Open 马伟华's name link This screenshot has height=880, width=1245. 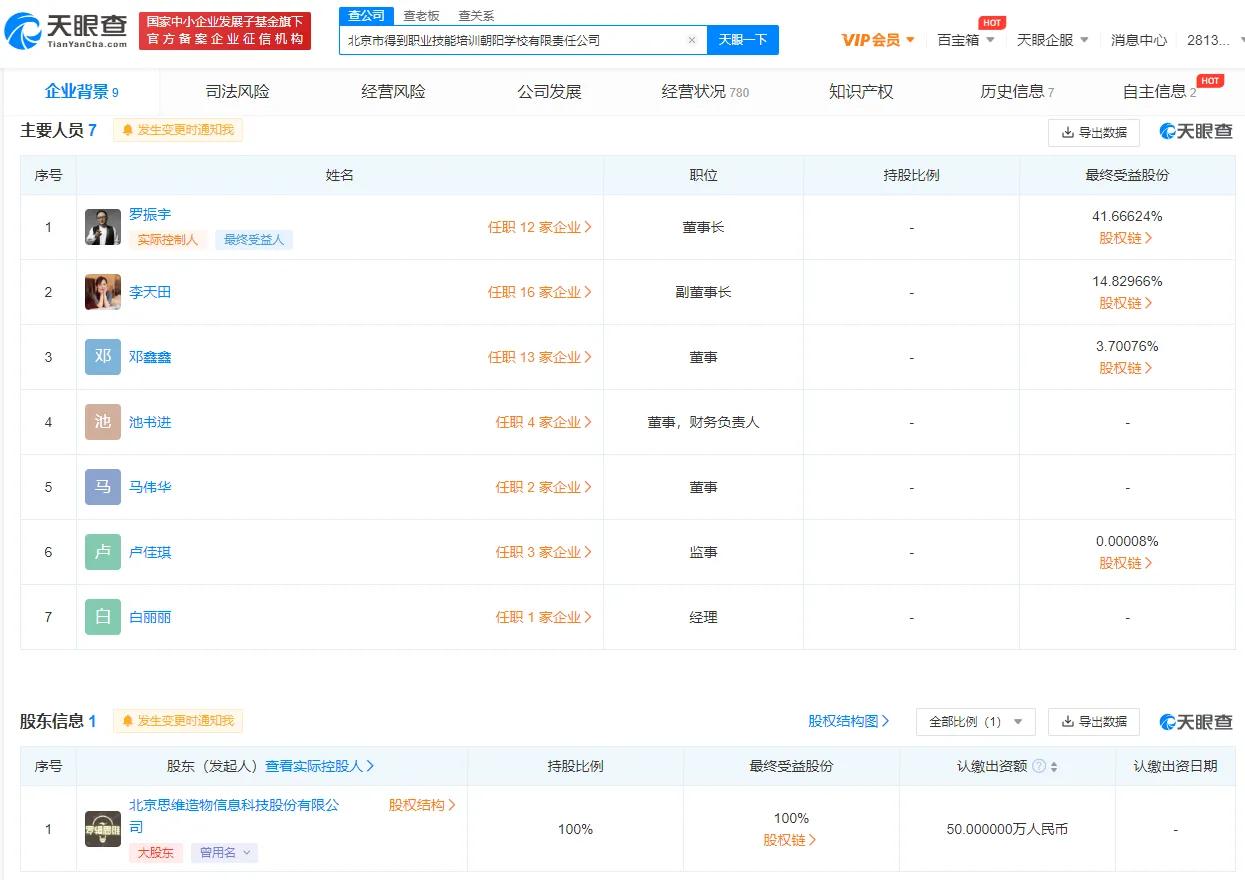pyautogui.click(x=150, y=487)
